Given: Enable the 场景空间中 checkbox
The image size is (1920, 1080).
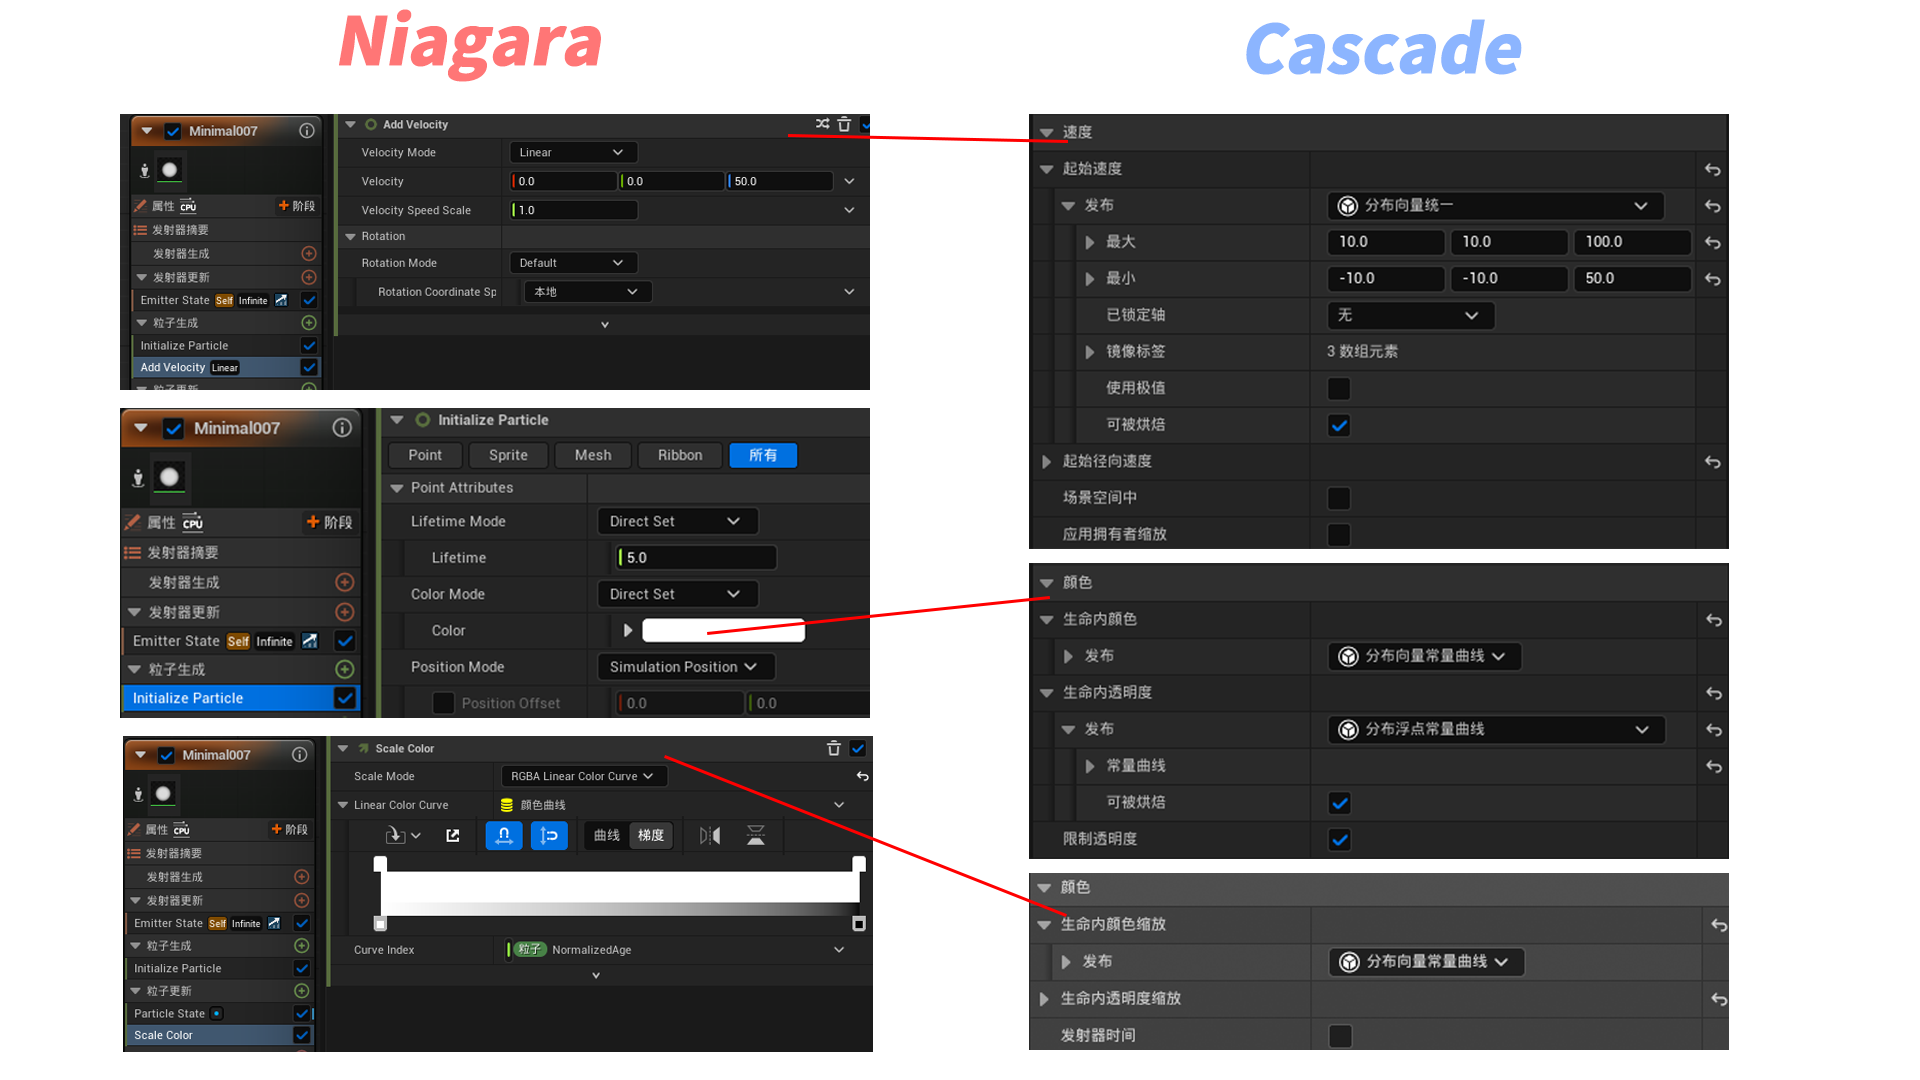Looking at the screenshot, I should coord(1339,498).
